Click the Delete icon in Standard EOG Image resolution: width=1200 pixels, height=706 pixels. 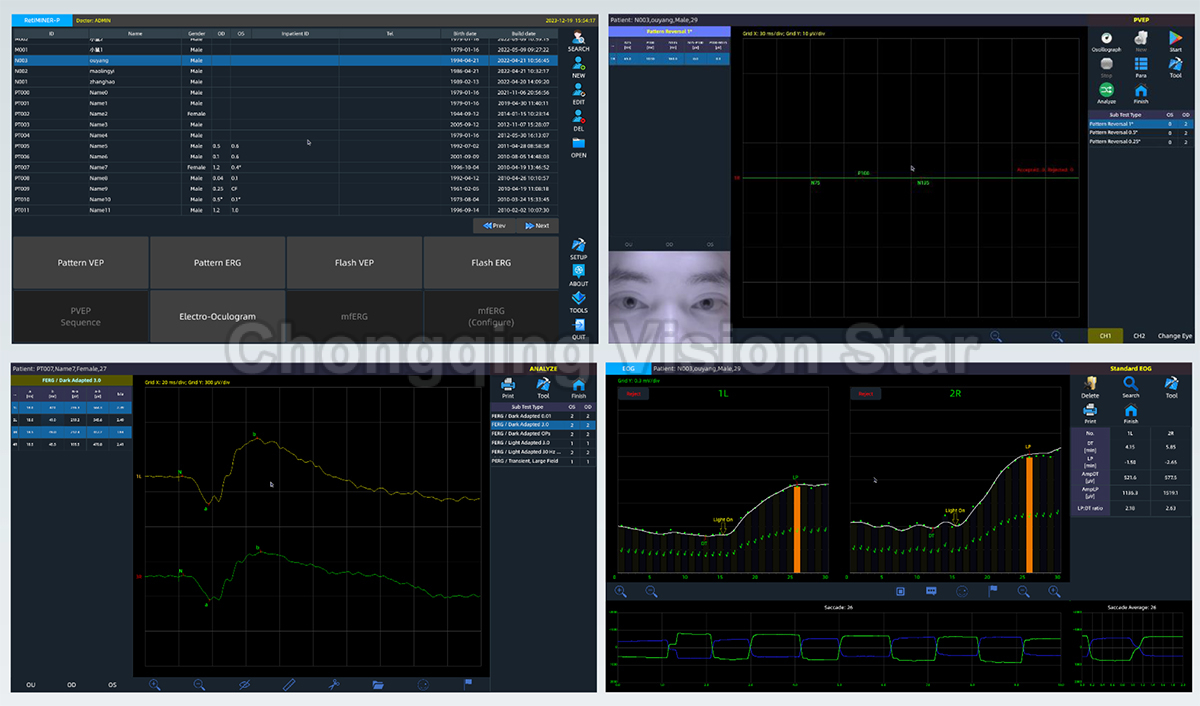(1091, 385)
